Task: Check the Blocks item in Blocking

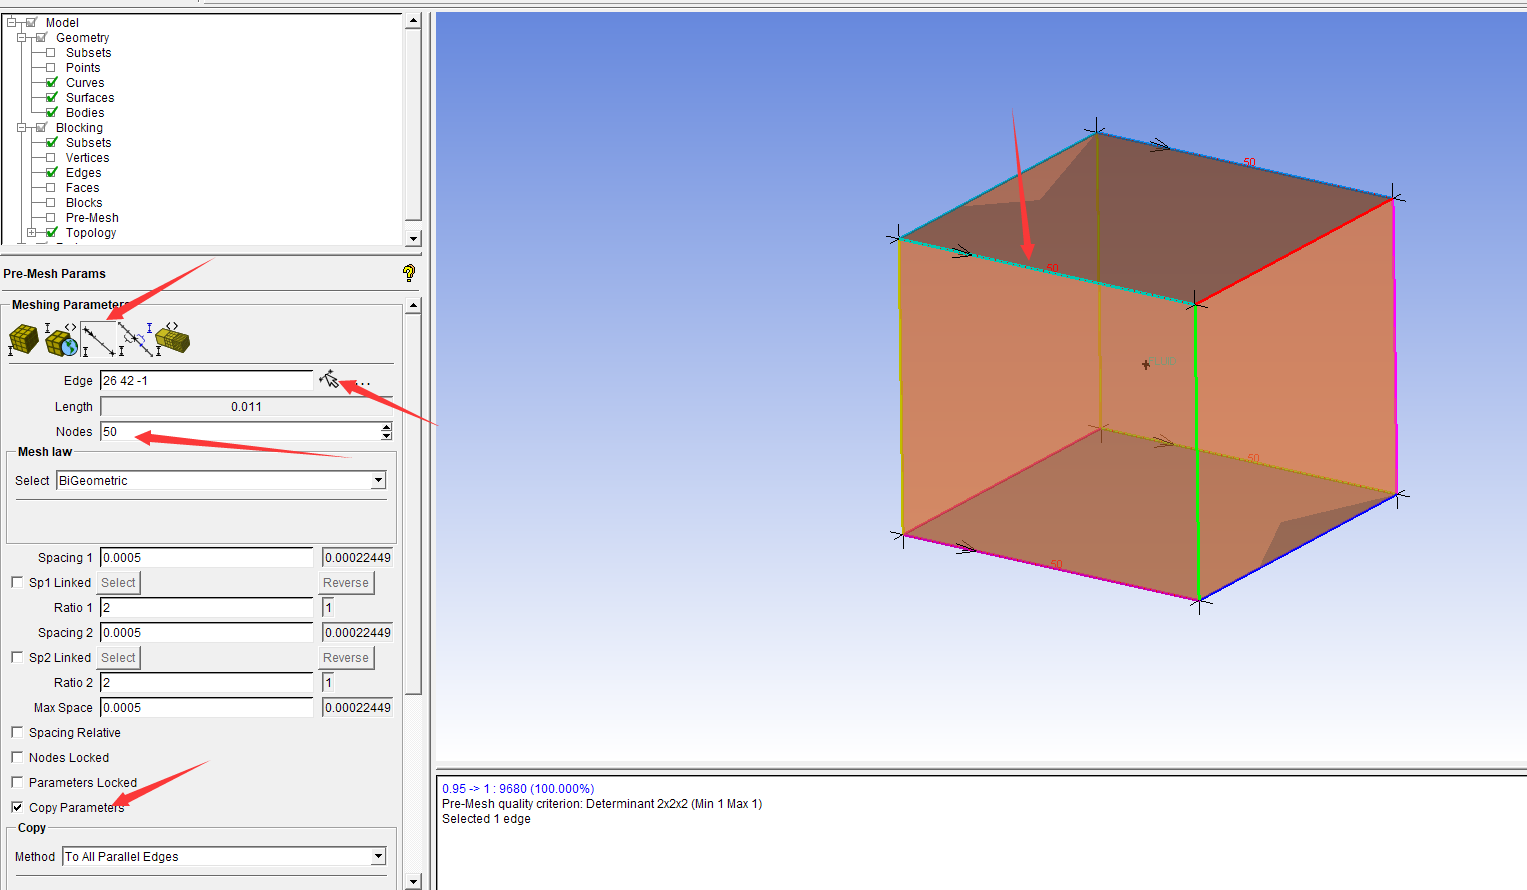Action: 51,203
